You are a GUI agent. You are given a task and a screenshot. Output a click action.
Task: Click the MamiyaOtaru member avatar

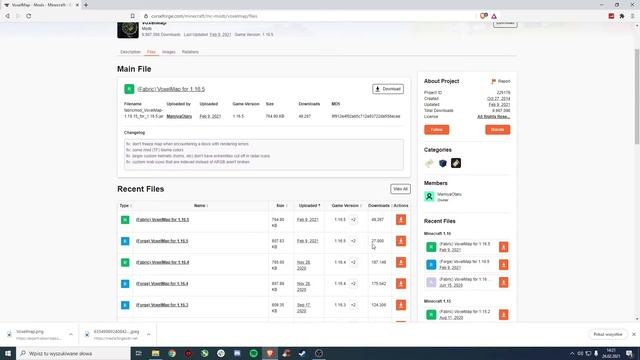(429, 197)
